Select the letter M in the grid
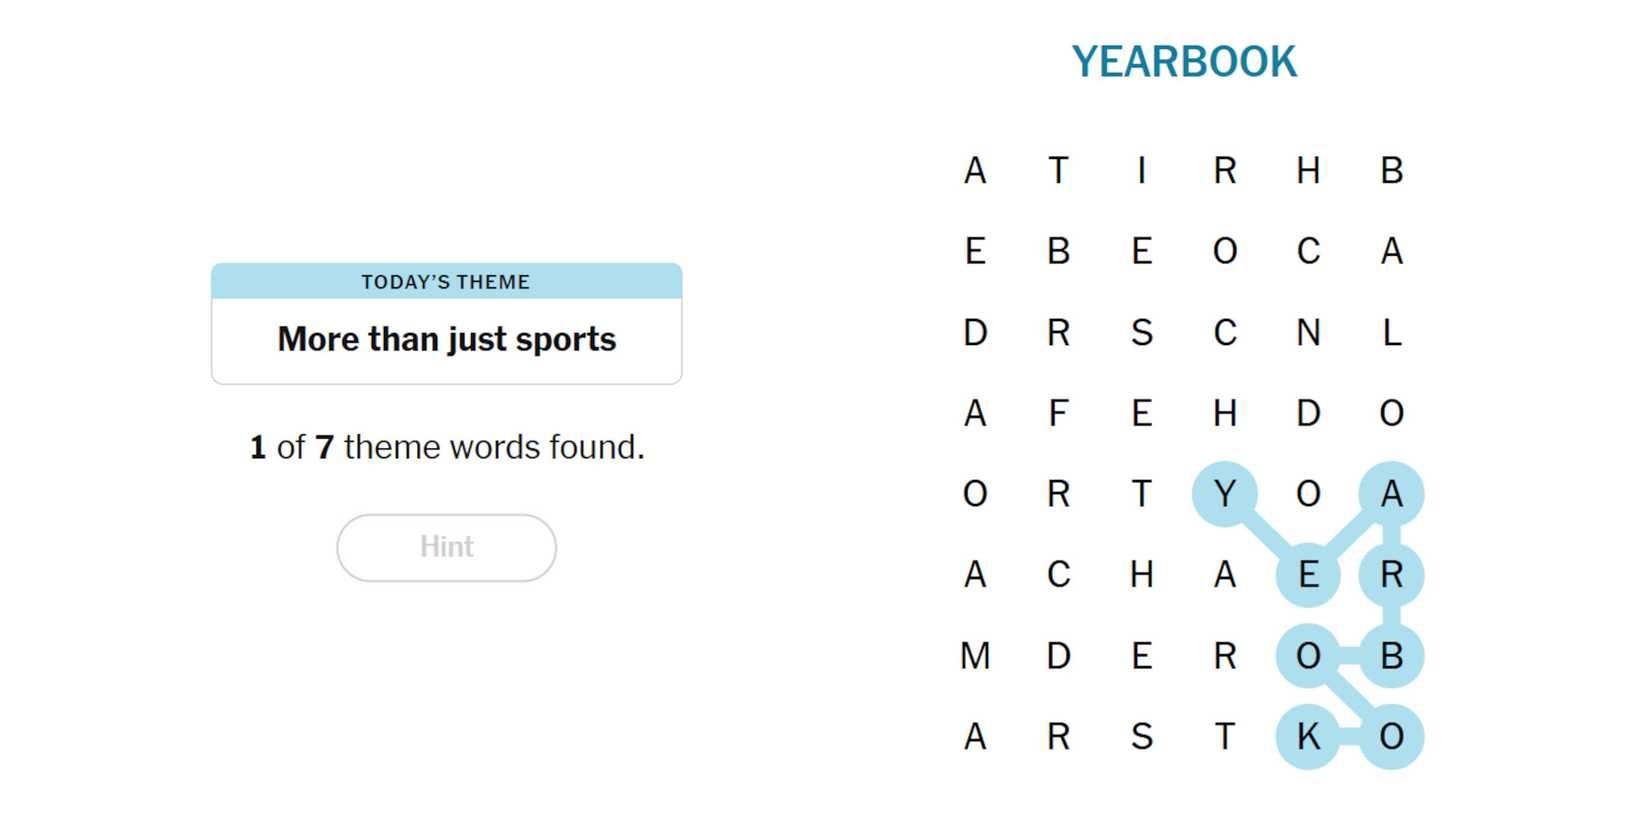The height and width of the screenshot is (825, 1650). pyautogui.click(x=975, y=656)
